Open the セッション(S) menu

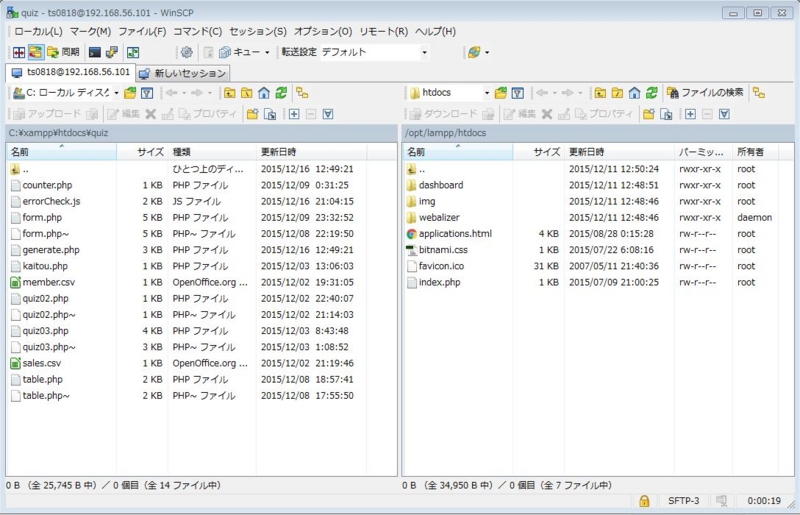tap(258, 32)
